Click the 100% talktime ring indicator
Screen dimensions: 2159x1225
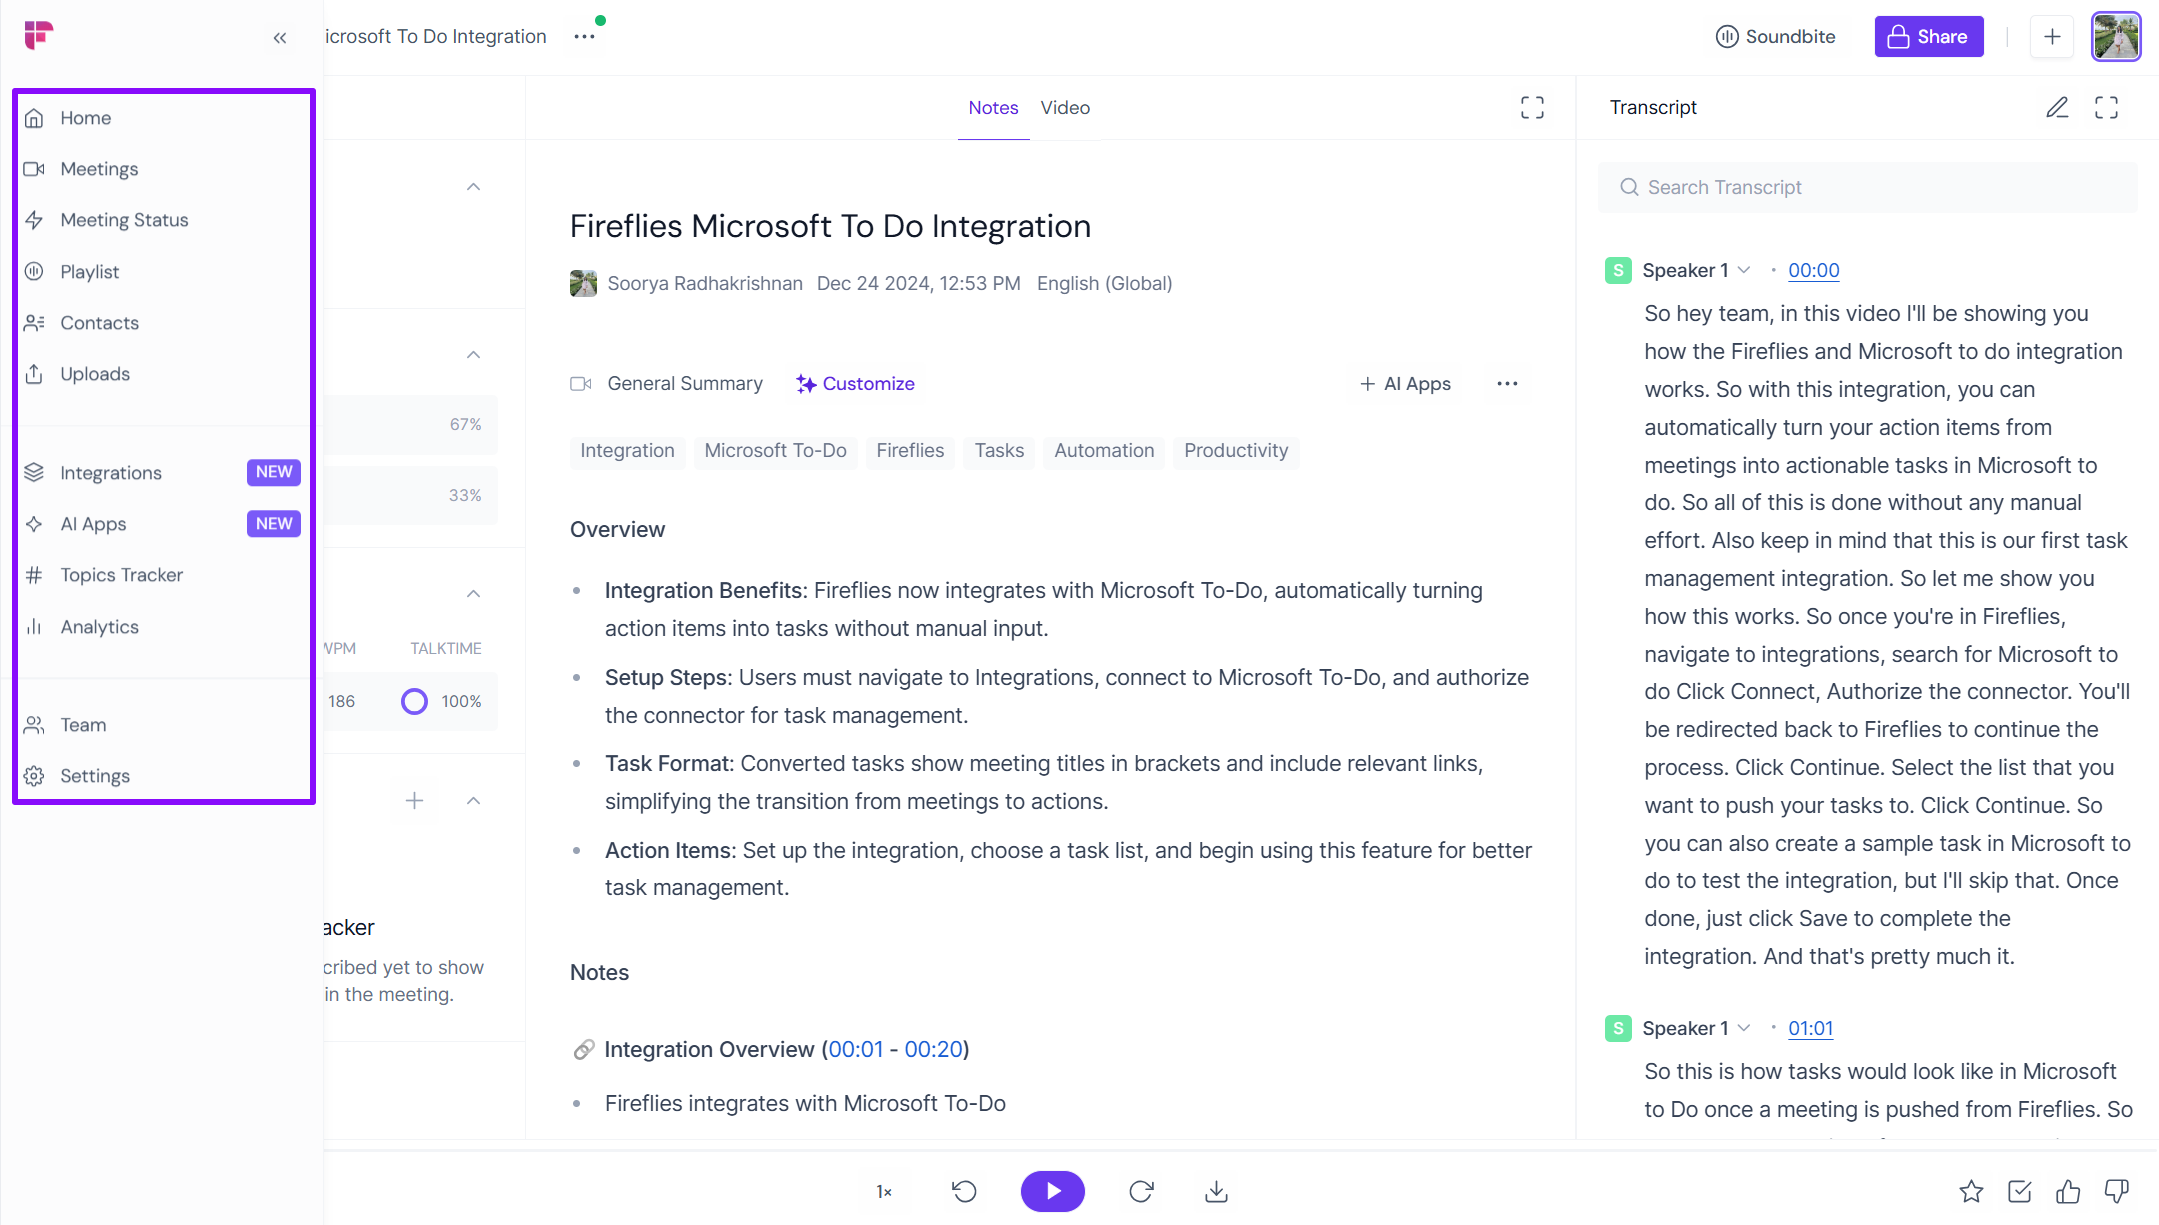click(x=414, y=702)
